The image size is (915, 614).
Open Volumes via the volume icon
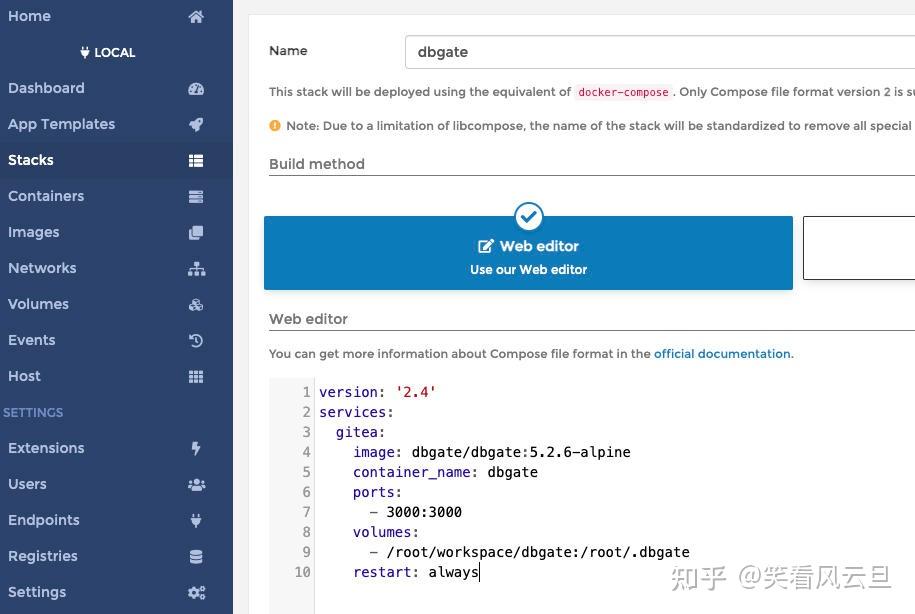point(196,304)
